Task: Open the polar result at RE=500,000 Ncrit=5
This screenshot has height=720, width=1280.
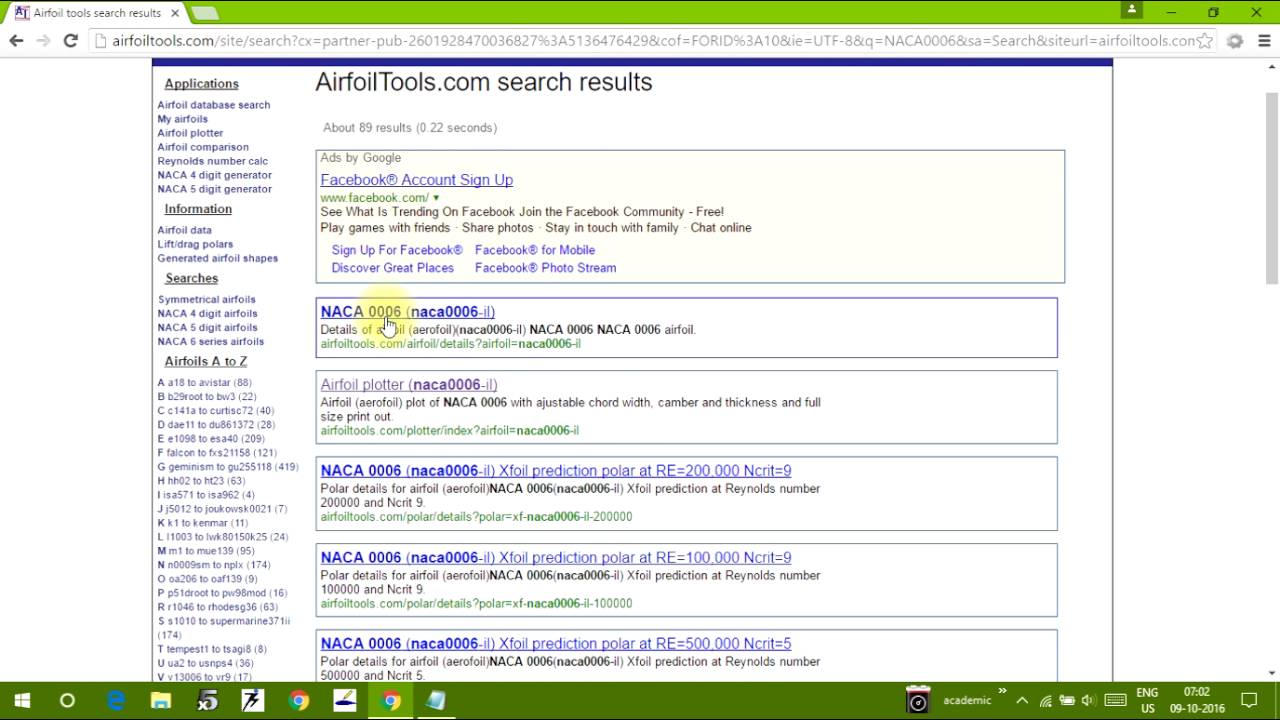Action: (555, 644)
